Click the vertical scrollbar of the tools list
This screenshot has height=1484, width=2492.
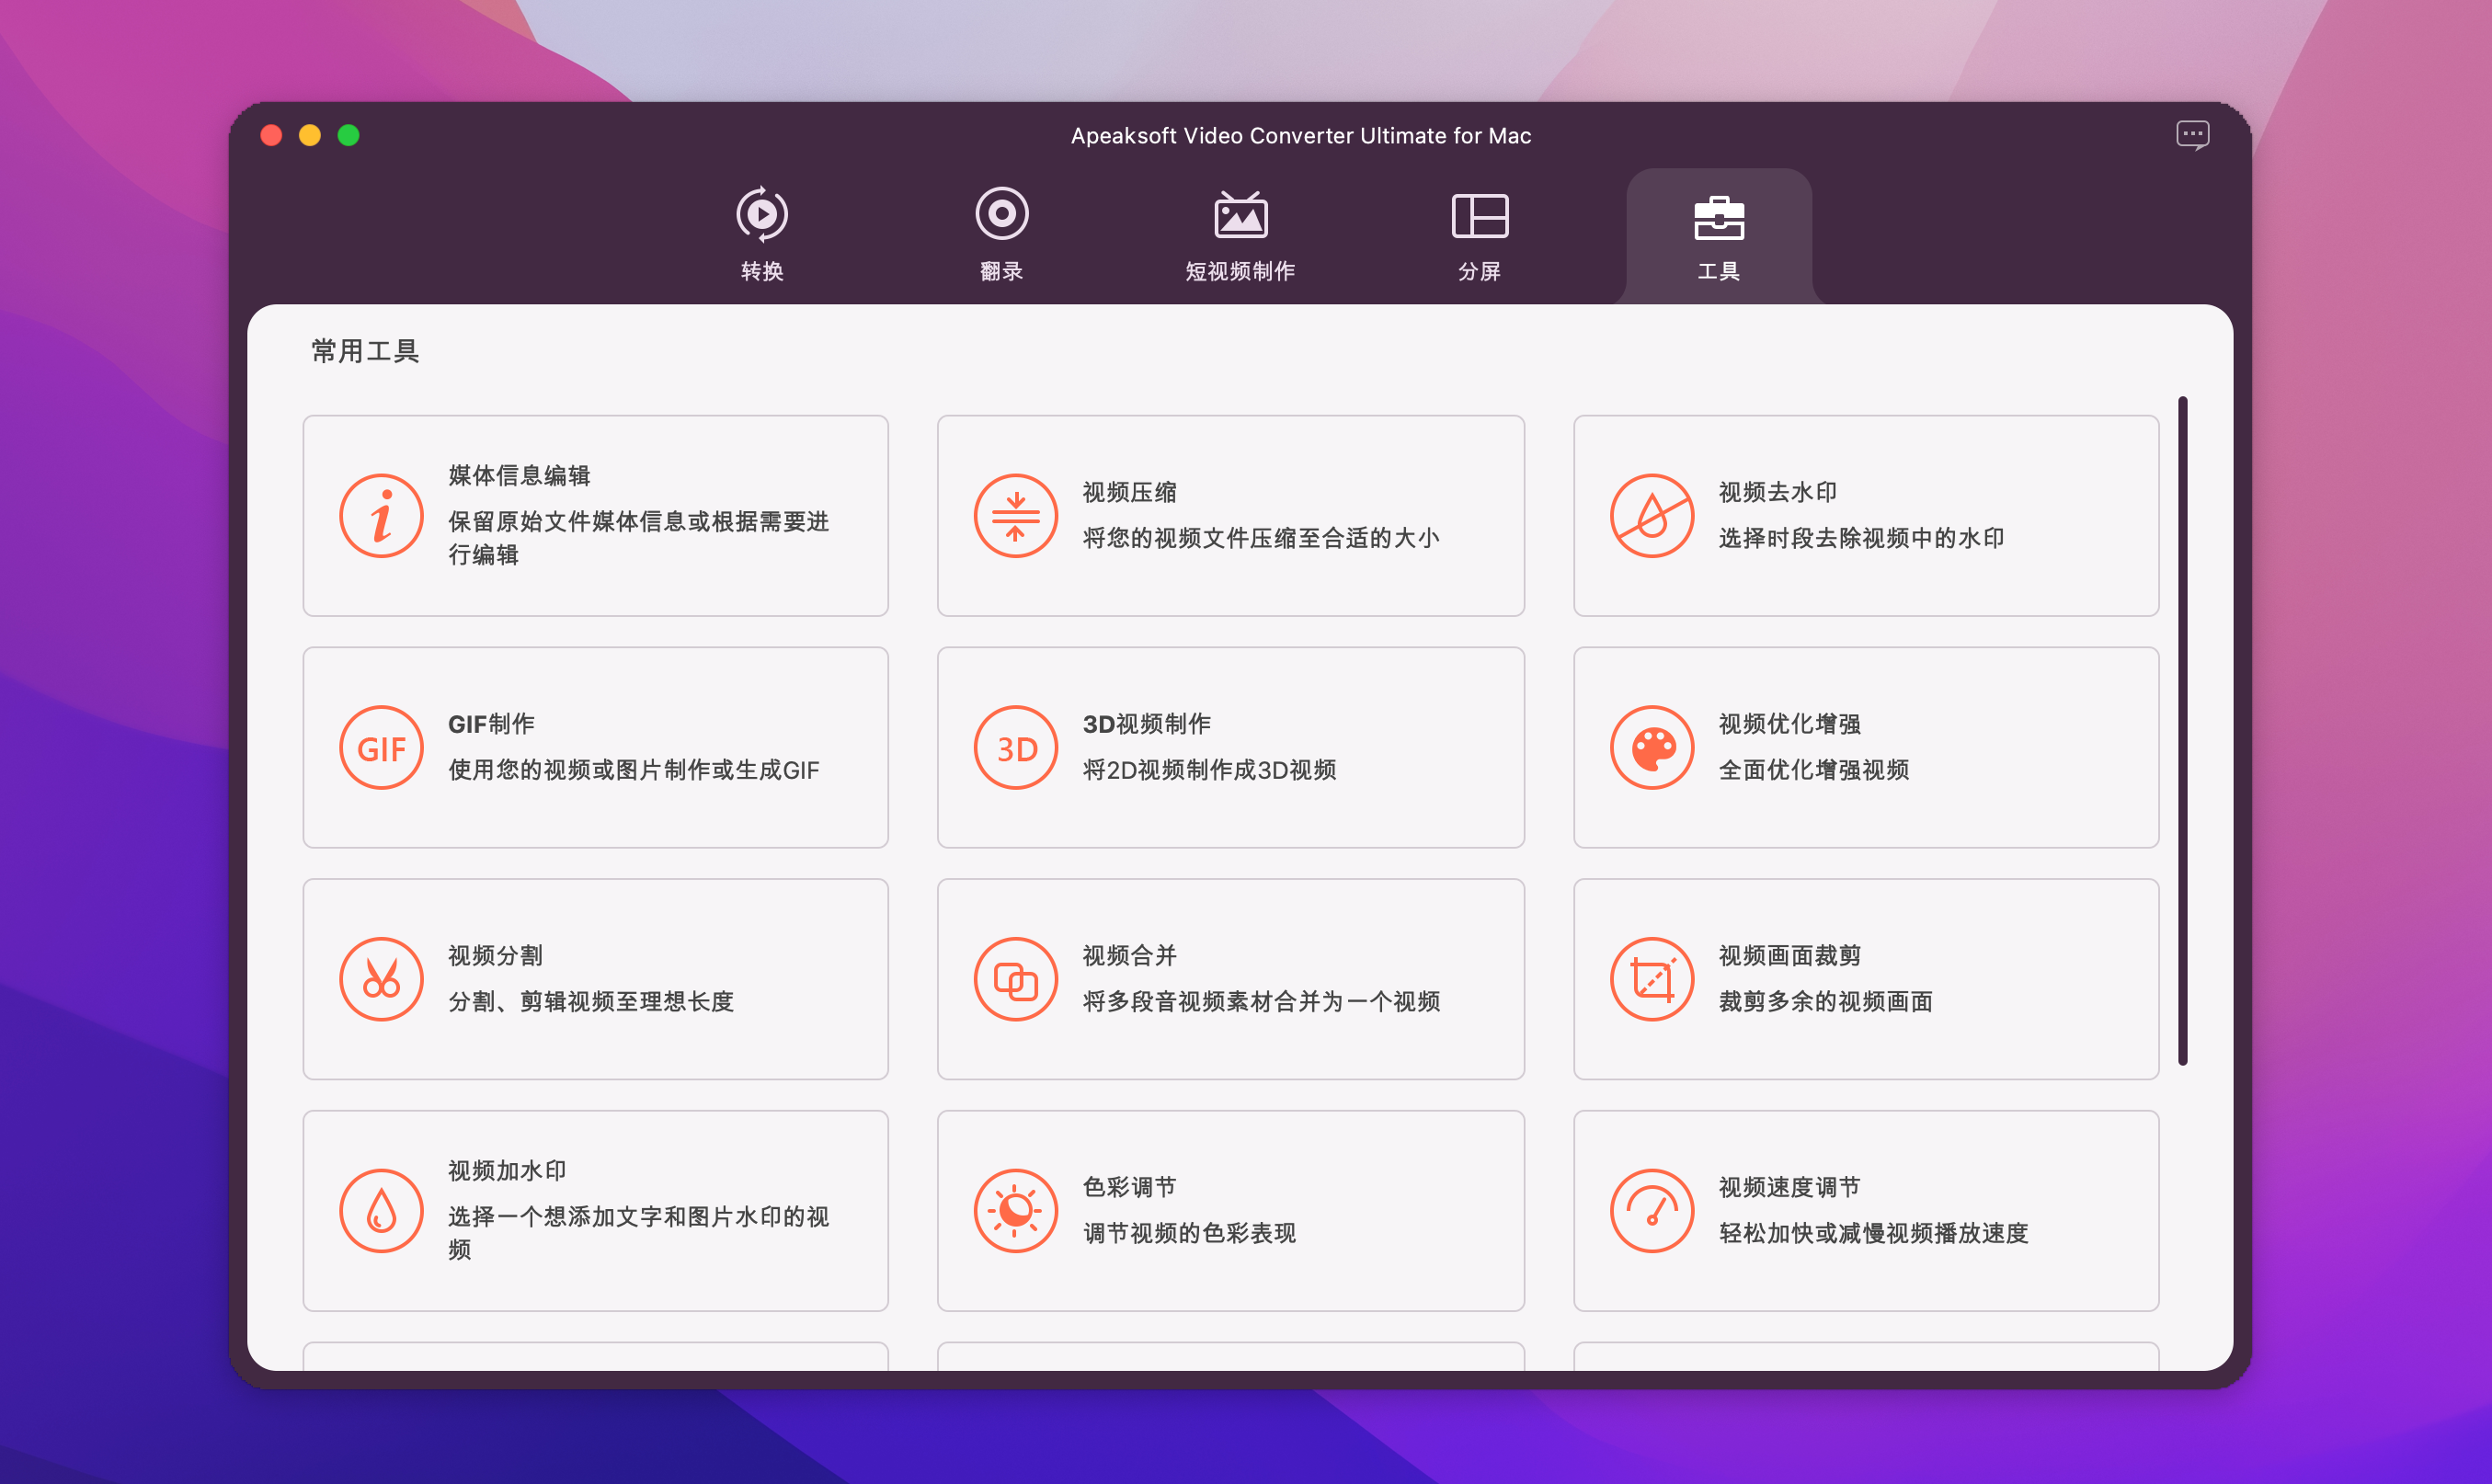pos(2183,730)
